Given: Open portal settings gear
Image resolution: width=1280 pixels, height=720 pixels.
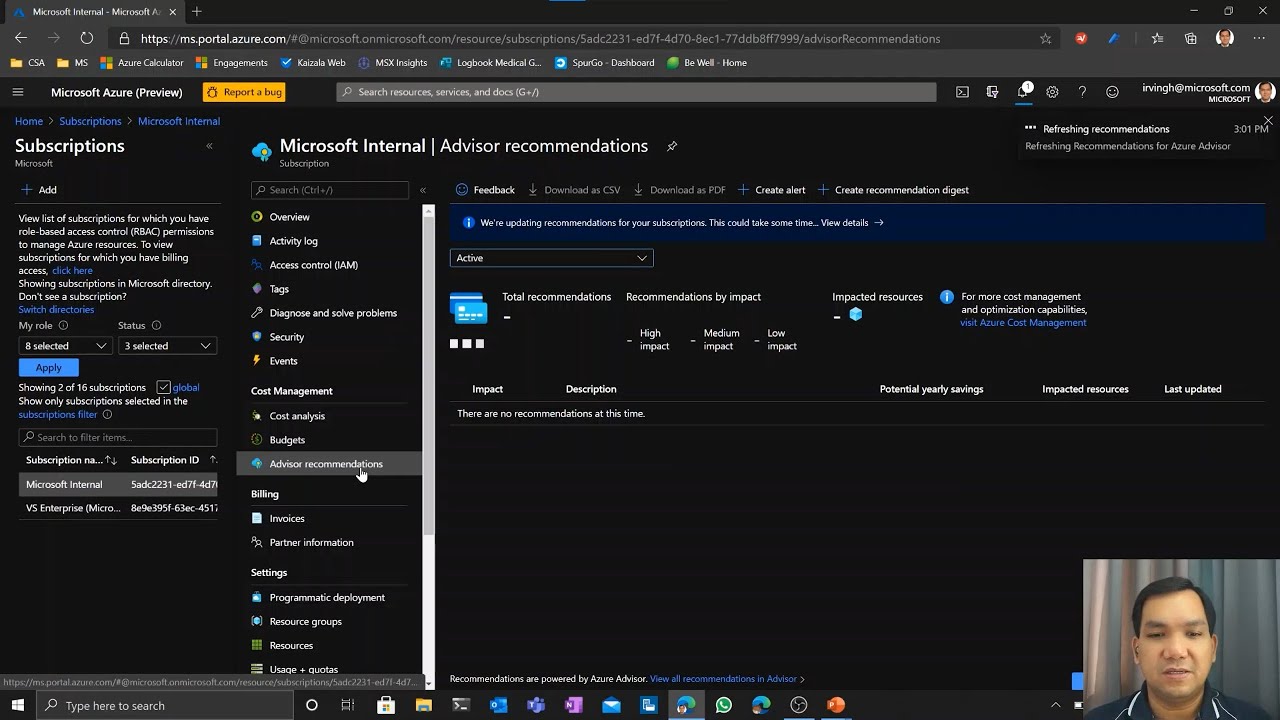Looking at the screenshot, I should point(1052,92).
